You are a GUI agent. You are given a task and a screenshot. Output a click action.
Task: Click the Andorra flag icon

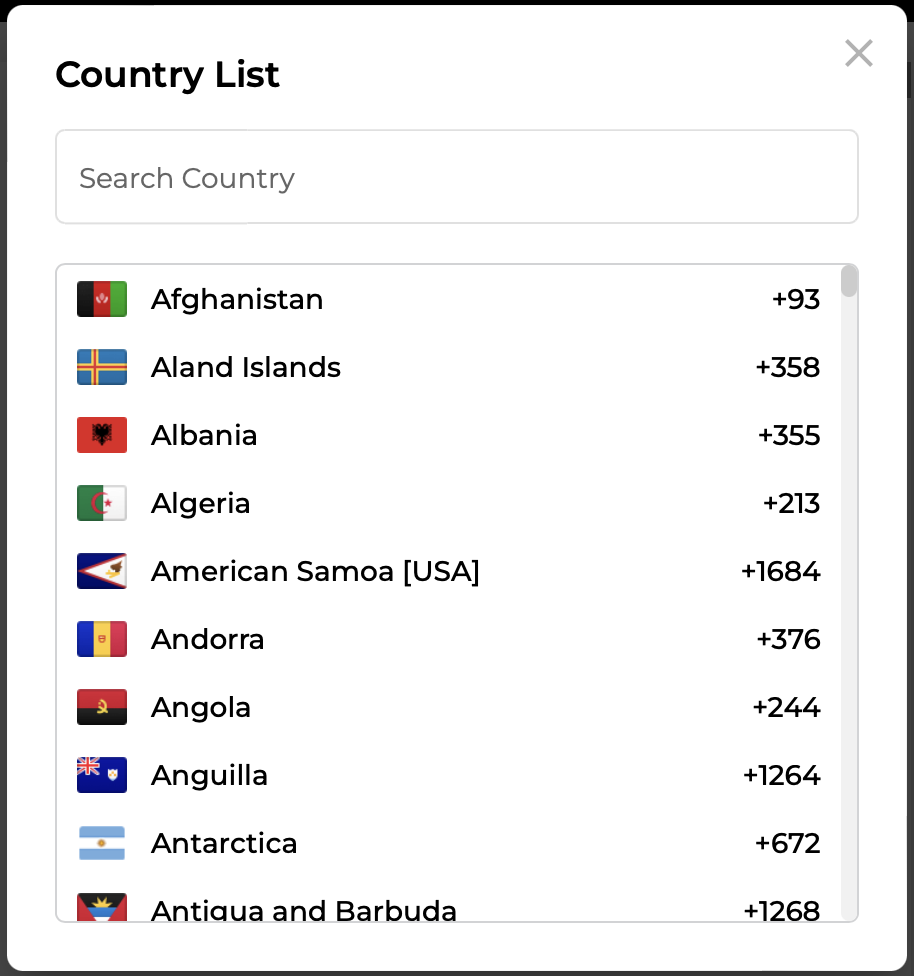point(102,639)
